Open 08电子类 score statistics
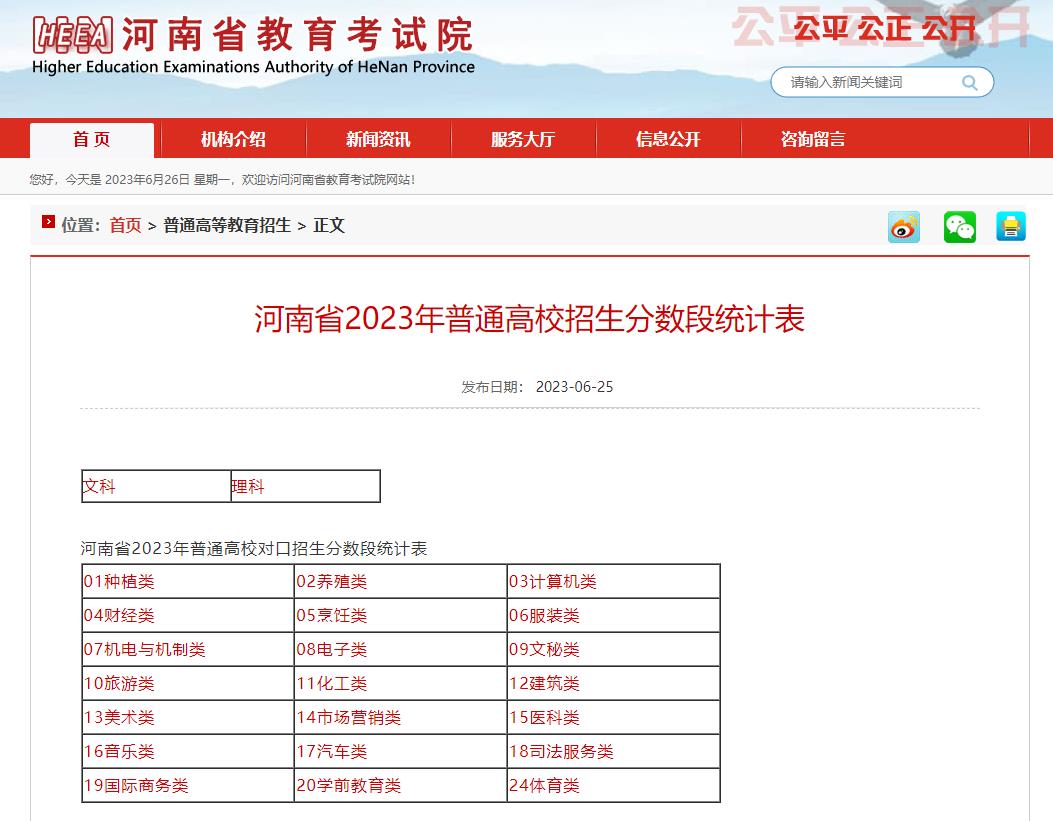 332,649
